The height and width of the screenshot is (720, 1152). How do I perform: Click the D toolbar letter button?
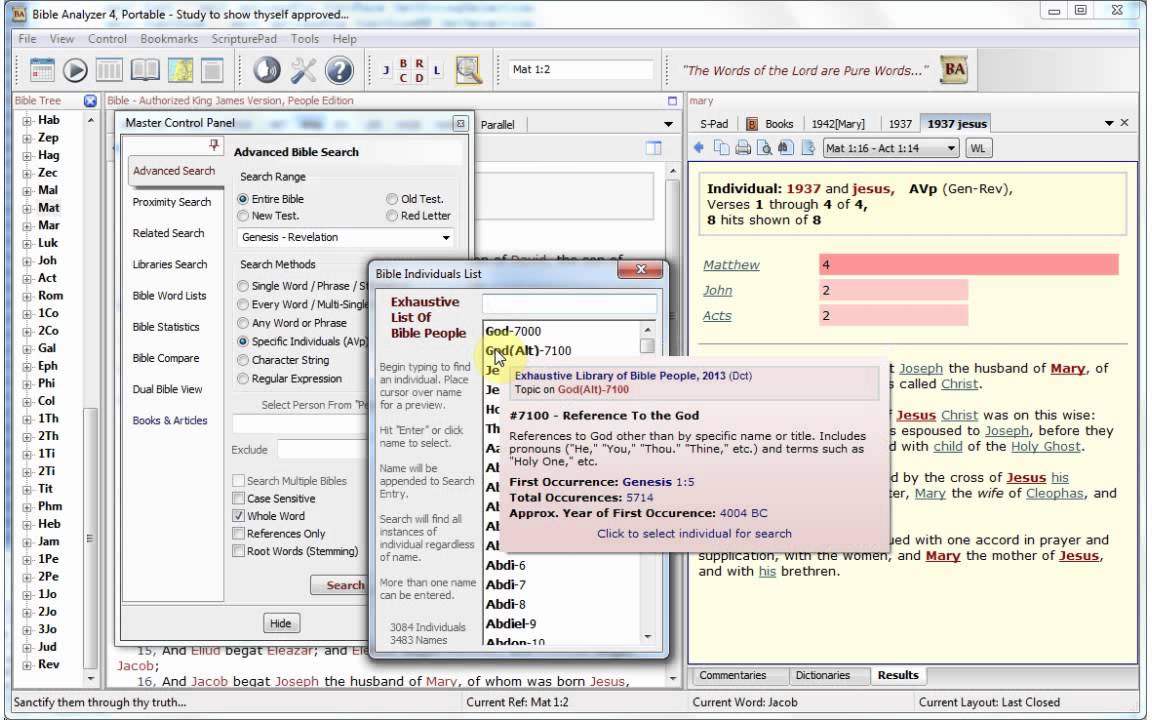[419, 78]
